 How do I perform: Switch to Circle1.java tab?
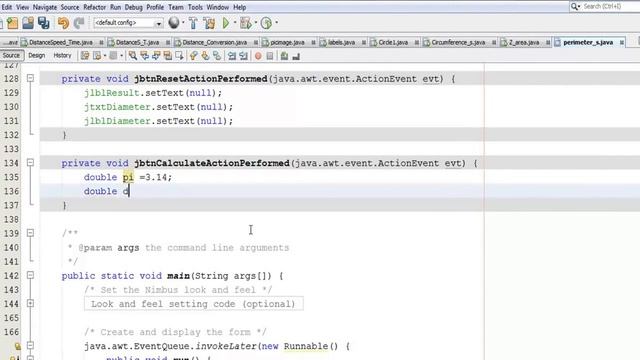pyautogui.click(x=393, y=42)
